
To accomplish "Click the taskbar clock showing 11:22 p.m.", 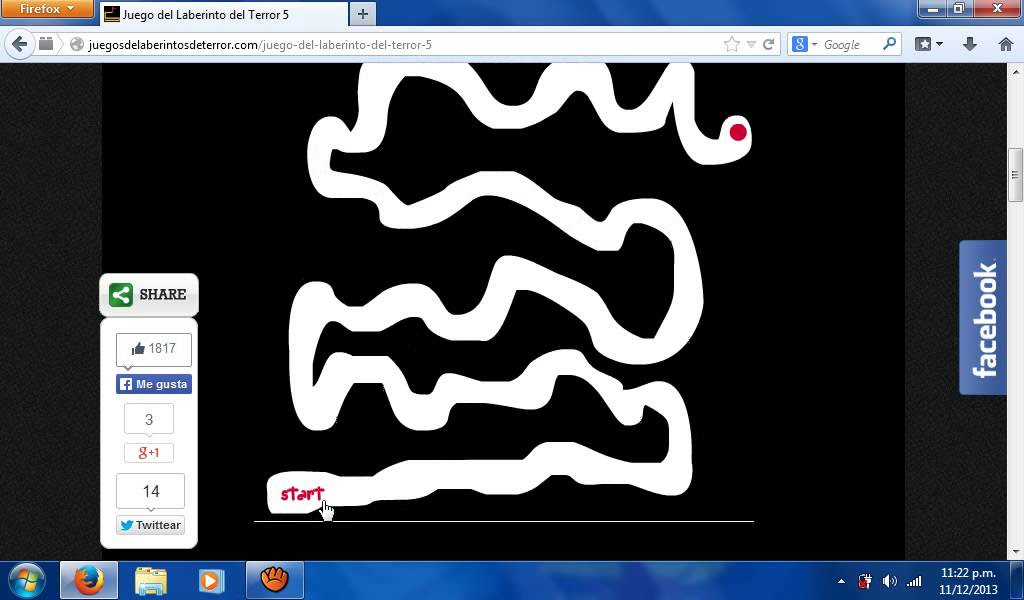I will [x=968, y=580].
